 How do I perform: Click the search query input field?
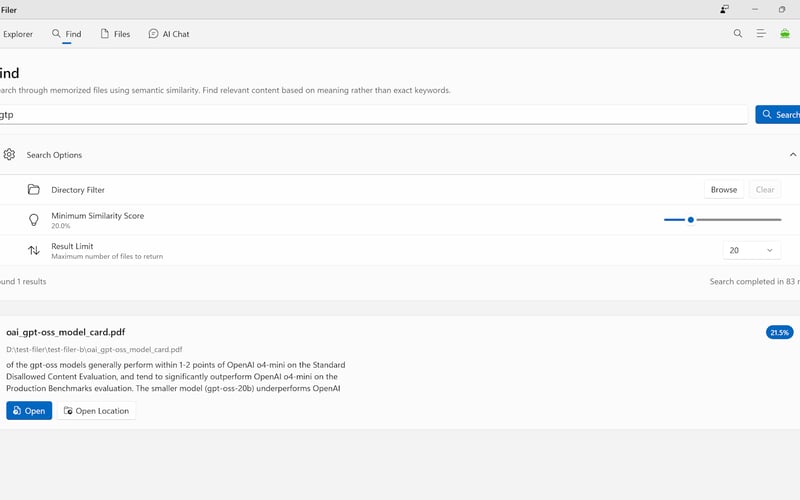click(373, 115)
